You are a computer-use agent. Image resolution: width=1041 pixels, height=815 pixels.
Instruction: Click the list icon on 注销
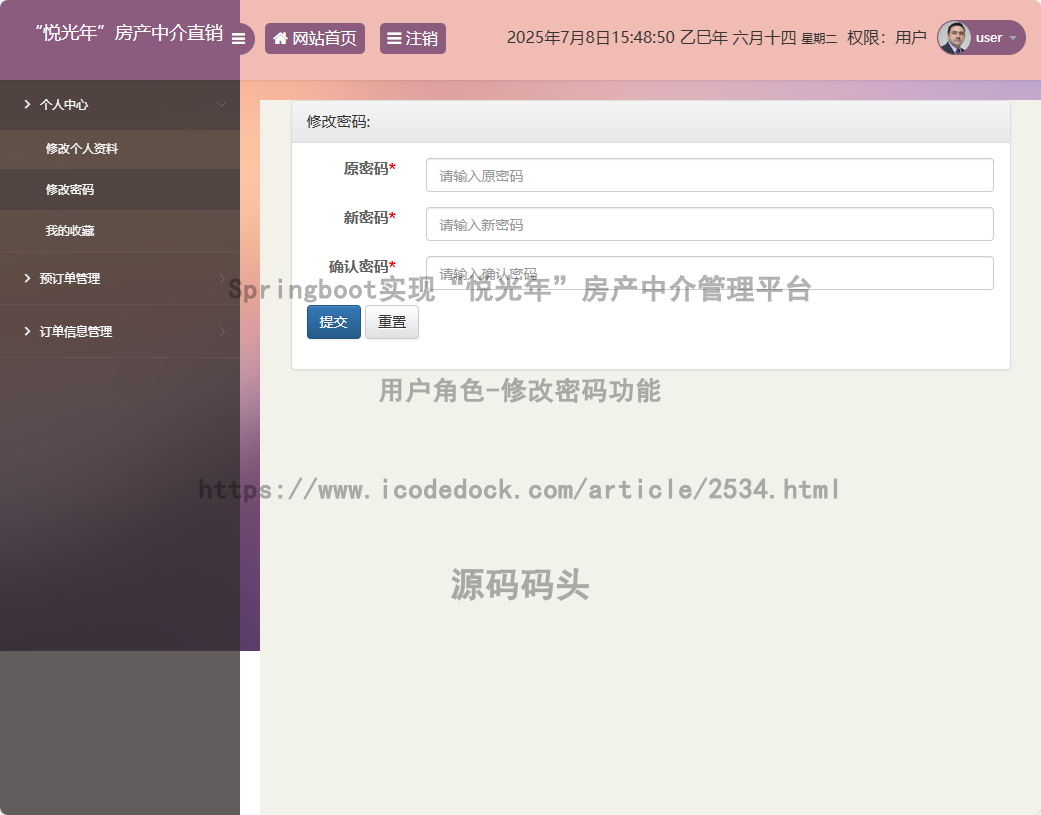click(x=394, y=38)
